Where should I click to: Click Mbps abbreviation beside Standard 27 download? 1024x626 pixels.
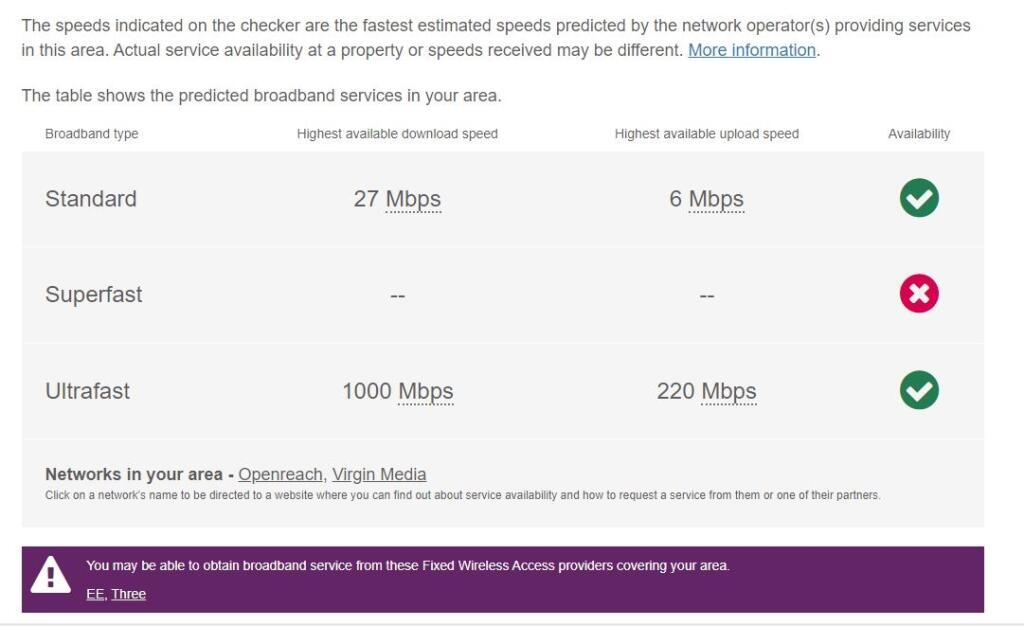413,199
